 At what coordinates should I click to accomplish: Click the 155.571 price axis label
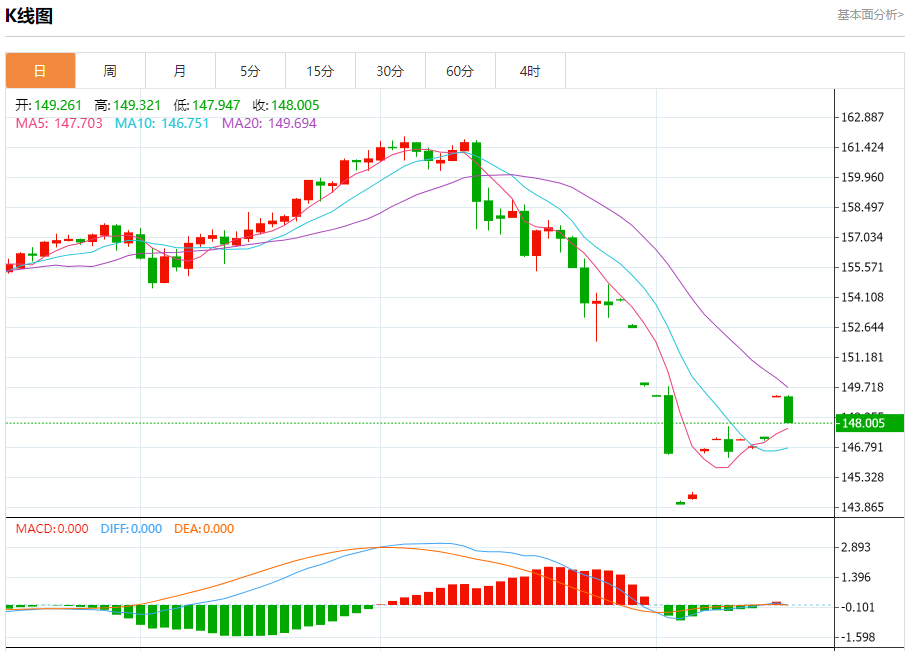click(x=863, y=268)
